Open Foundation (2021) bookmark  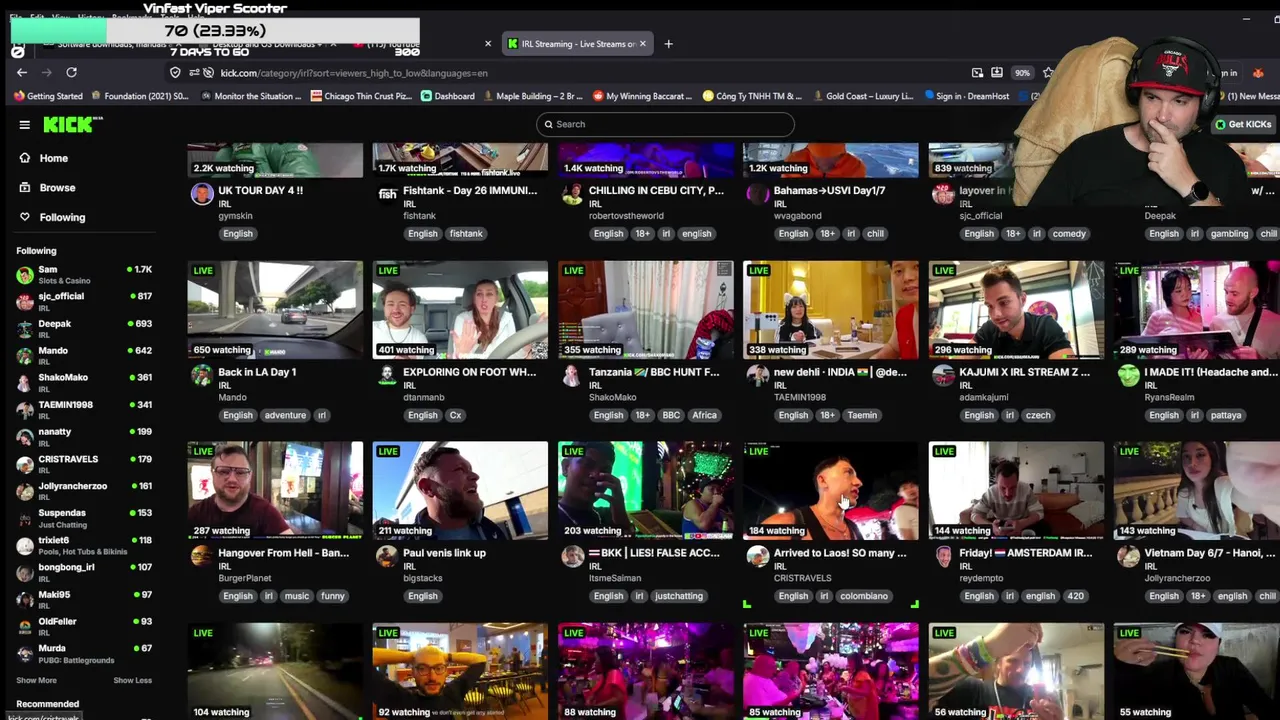pos(140,96)
